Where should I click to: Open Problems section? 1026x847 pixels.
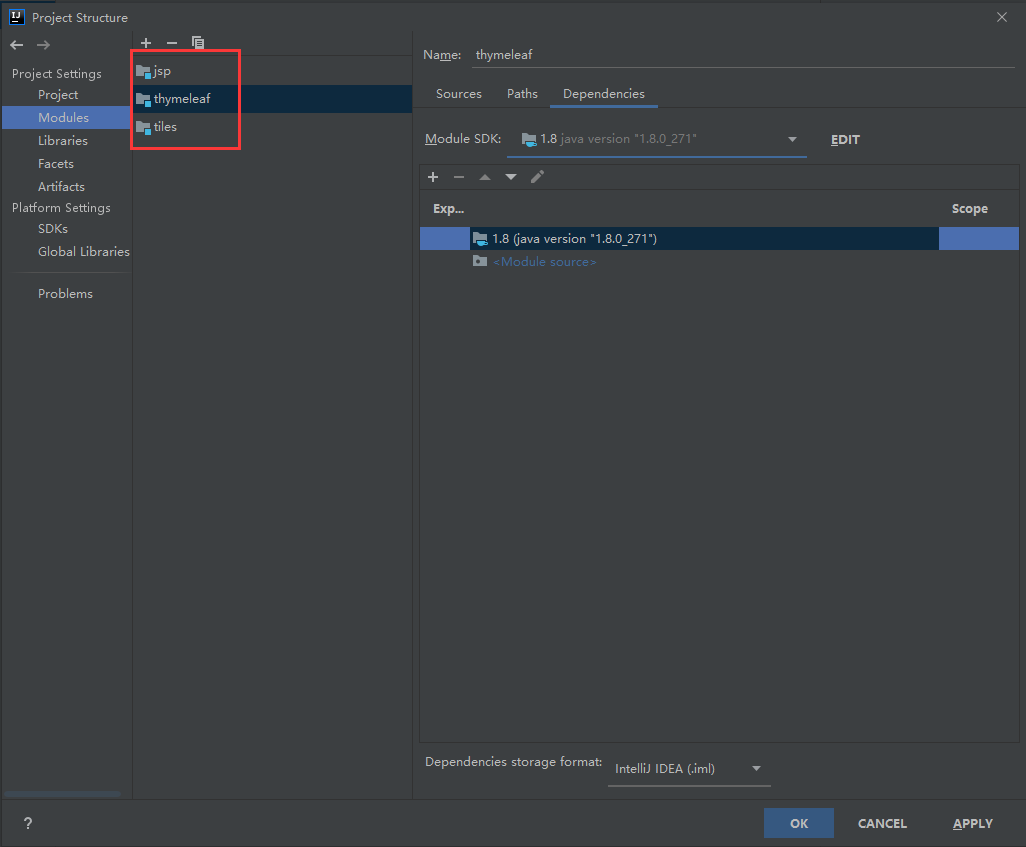(x=65, y=294)
